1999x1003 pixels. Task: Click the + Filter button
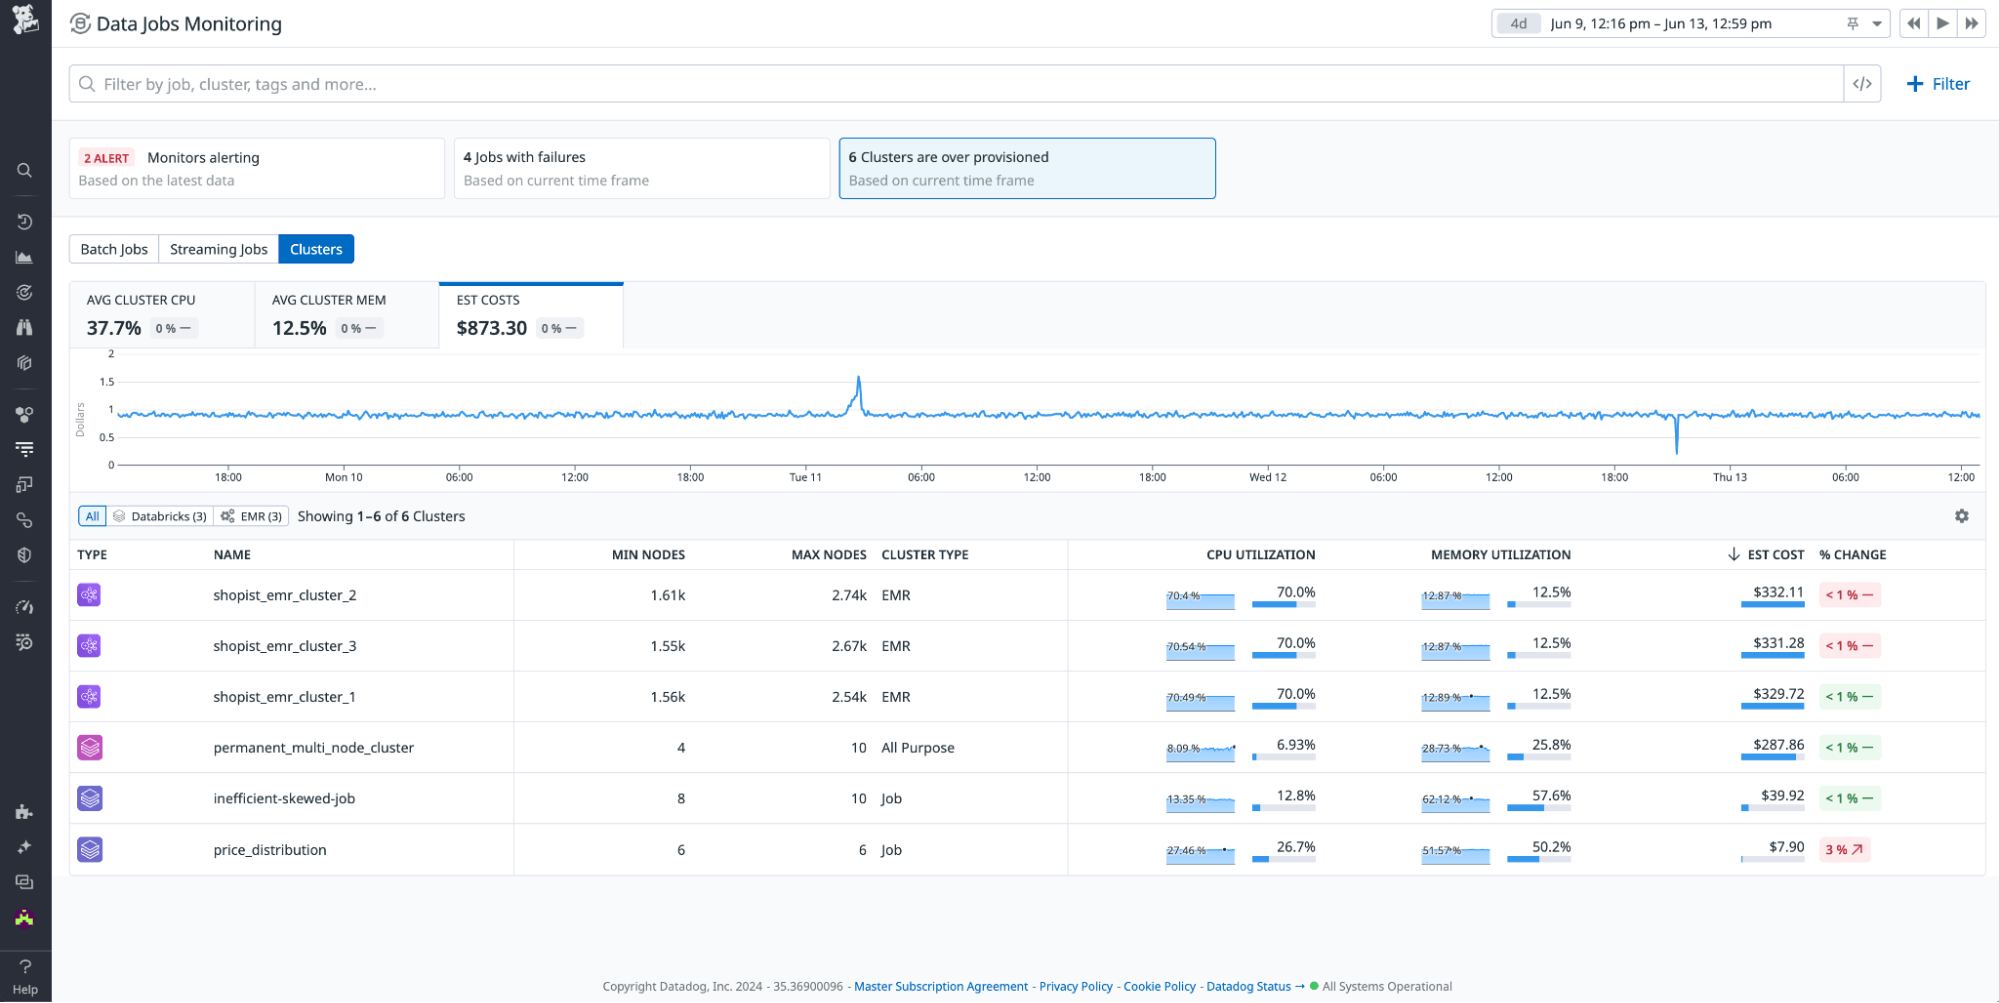[1937, 84]
